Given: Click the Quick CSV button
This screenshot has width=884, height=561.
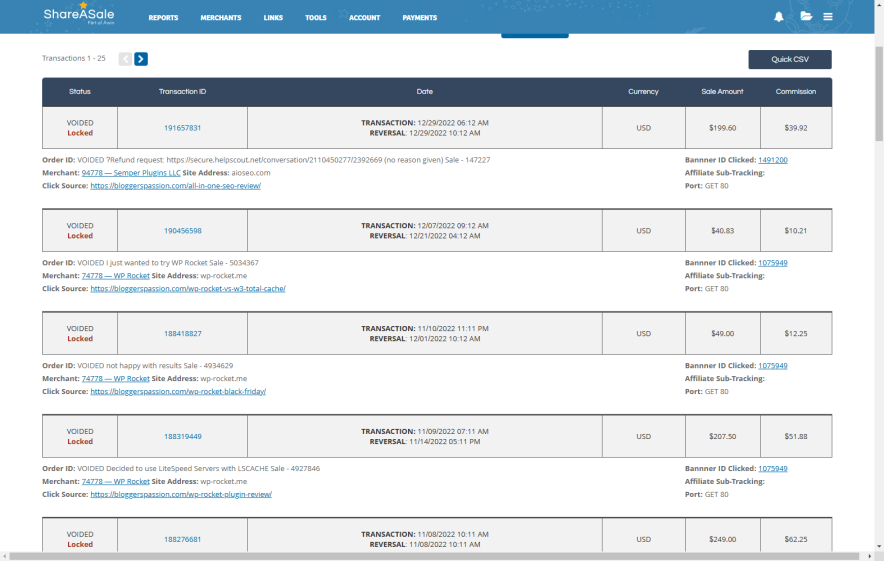Looking at the screenshot, I should click(x=789, y=59).
